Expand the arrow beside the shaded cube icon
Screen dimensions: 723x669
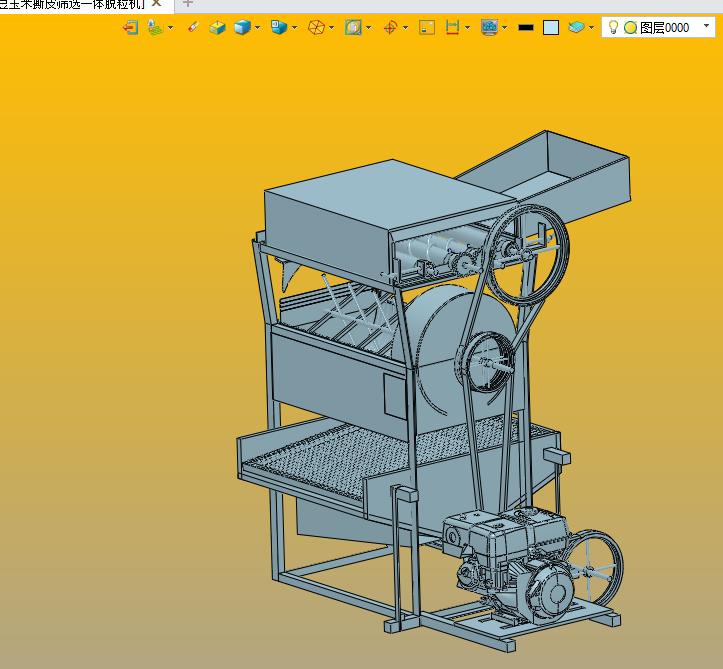[258, 28]
